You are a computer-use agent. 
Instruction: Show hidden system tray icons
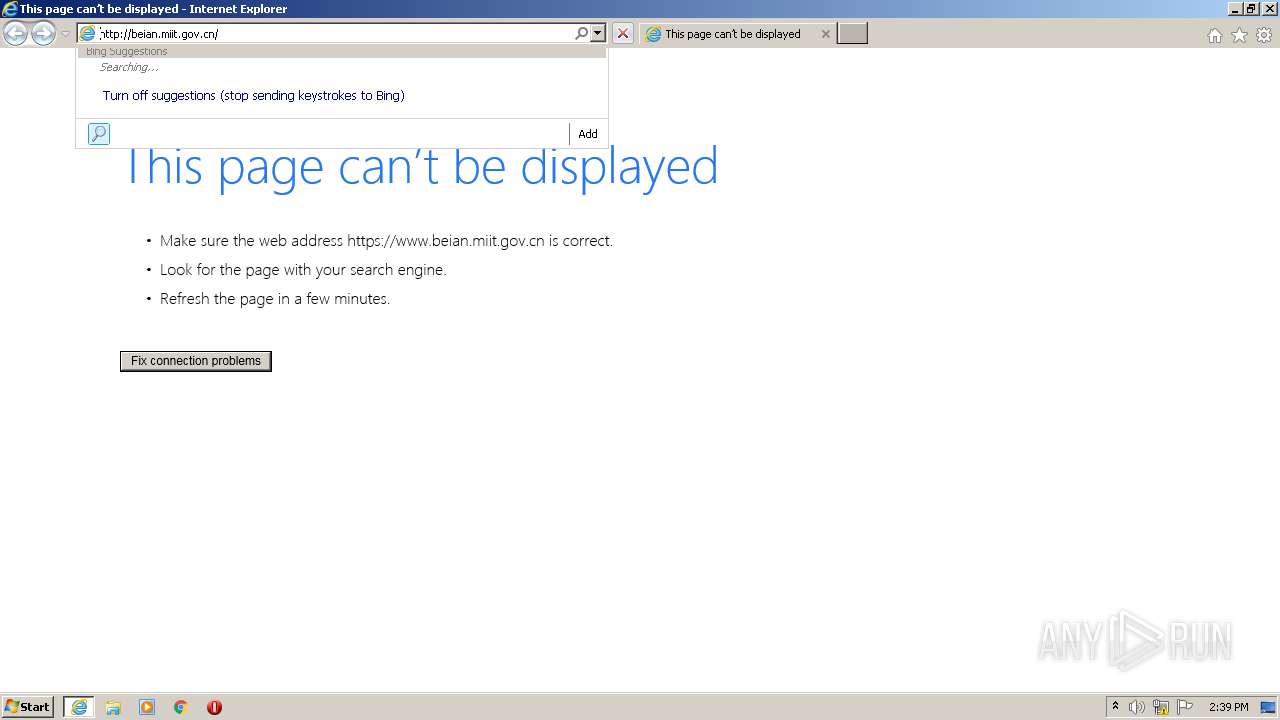[x=1115, y=707]
